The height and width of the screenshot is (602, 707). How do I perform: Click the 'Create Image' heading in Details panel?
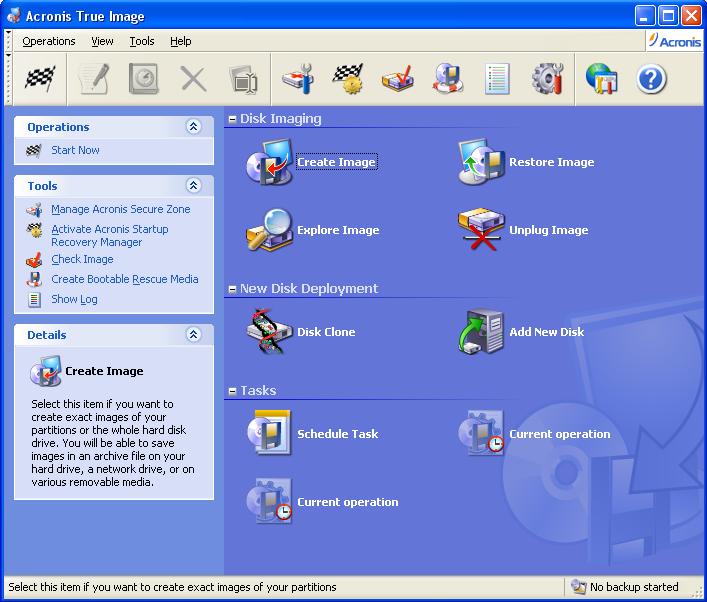pos(104,371)
